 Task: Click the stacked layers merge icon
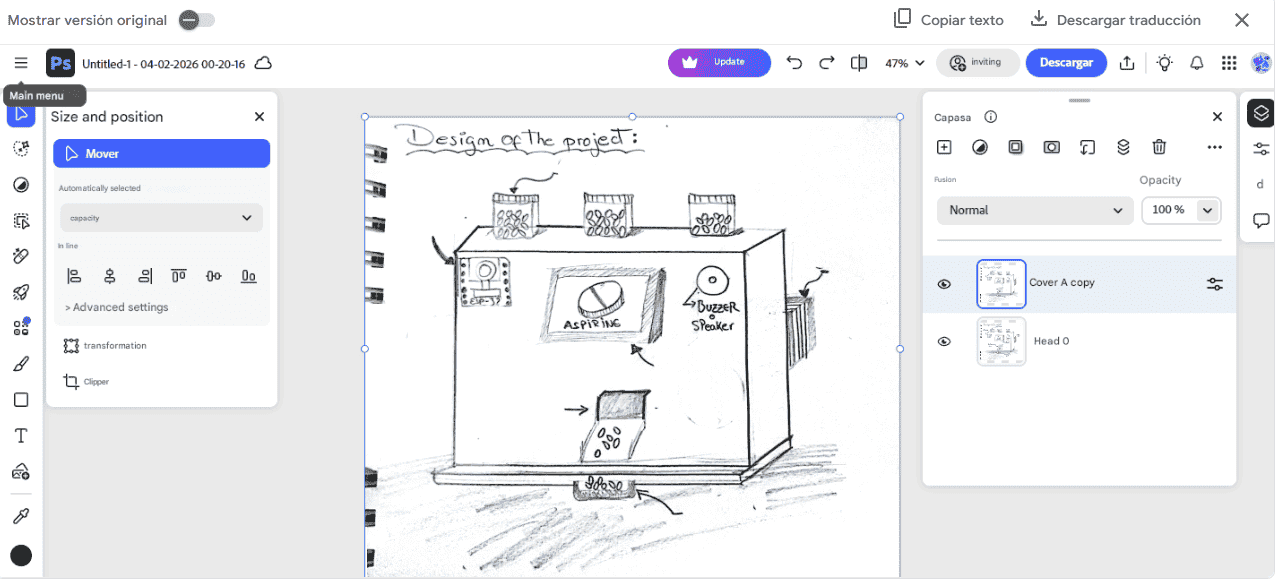(x=1124, y=147)
